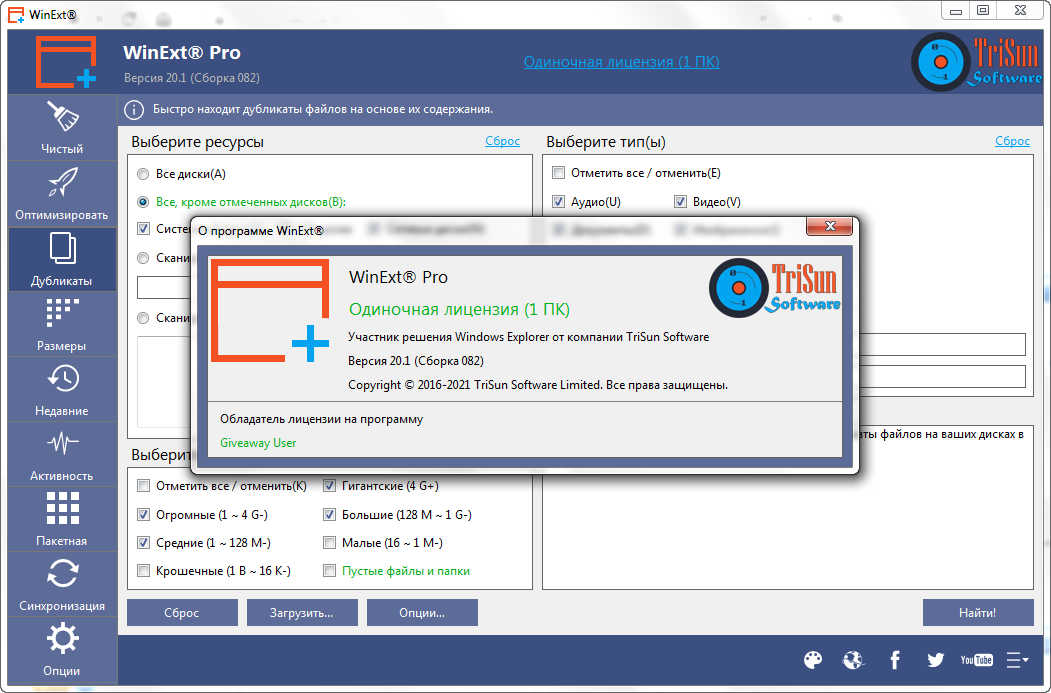Open the Пакетная batch grid icon
This screenshot has height=693, width=1051.
62,508
